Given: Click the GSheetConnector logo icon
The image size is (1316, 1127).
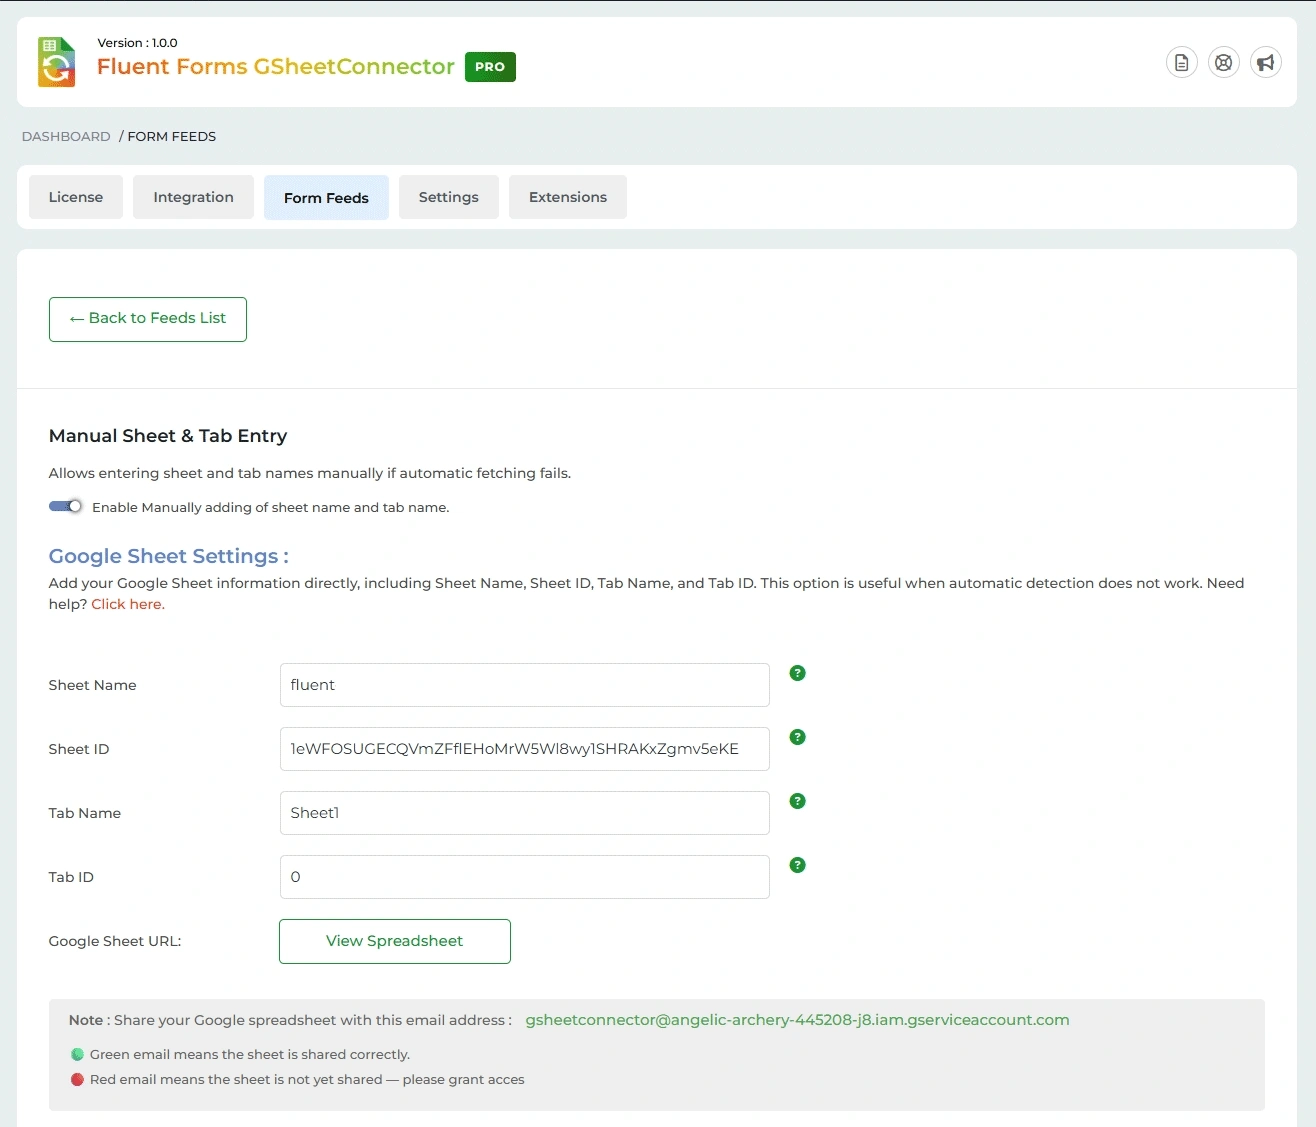Looking at the screenshot, I should 57,62.
